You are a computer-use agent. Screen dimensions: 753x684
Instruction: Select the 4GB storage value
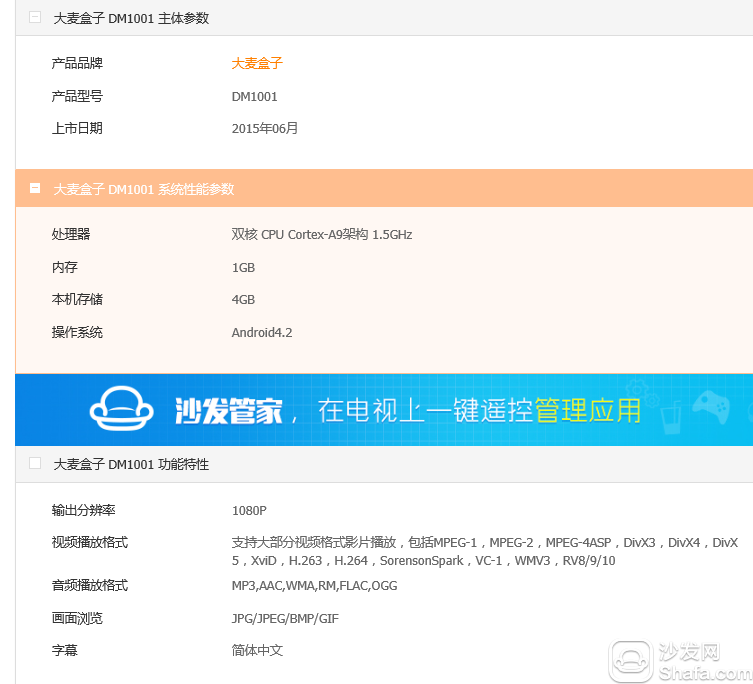click(x=243, y=300)
